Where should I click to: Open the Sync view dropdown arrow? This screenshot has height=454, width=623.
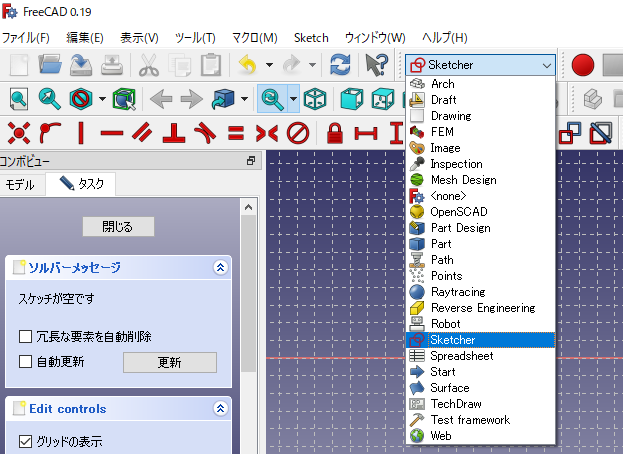293,99
